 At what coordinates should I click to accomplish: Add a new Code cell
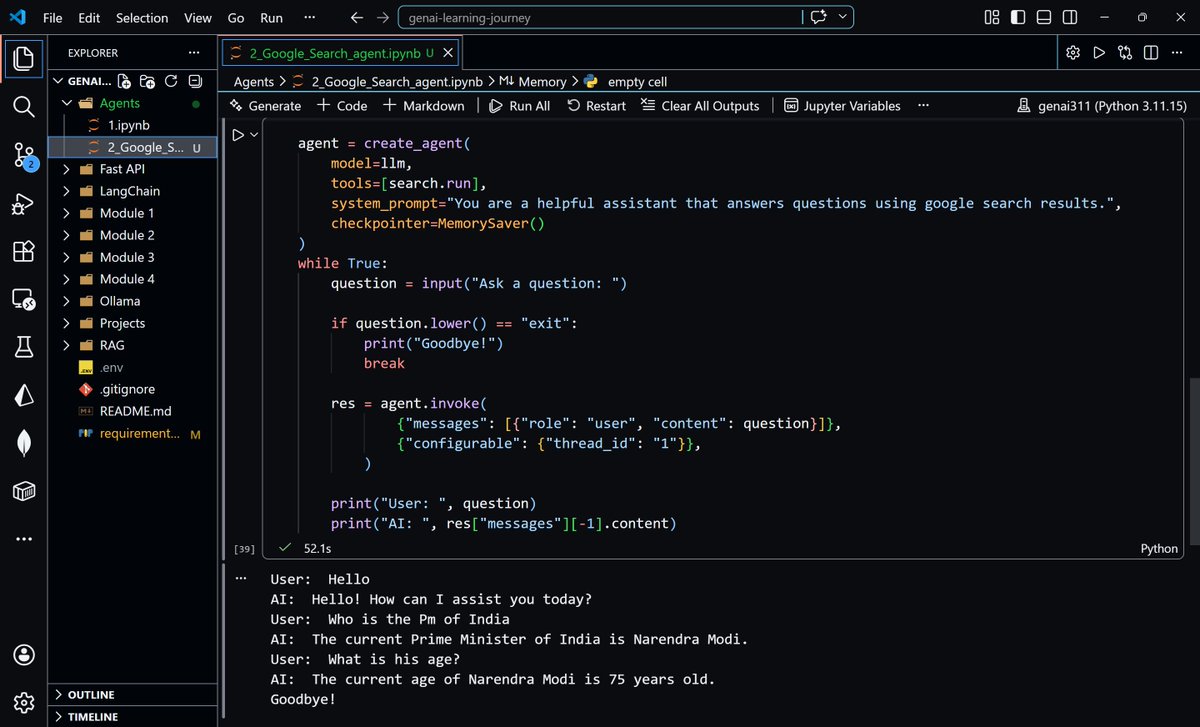click(x=342, y=106)
